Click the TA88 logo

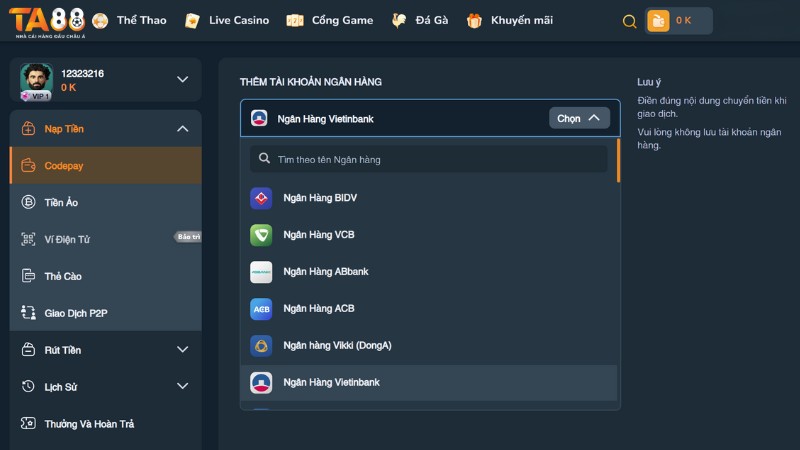click(x=47, y=21)
